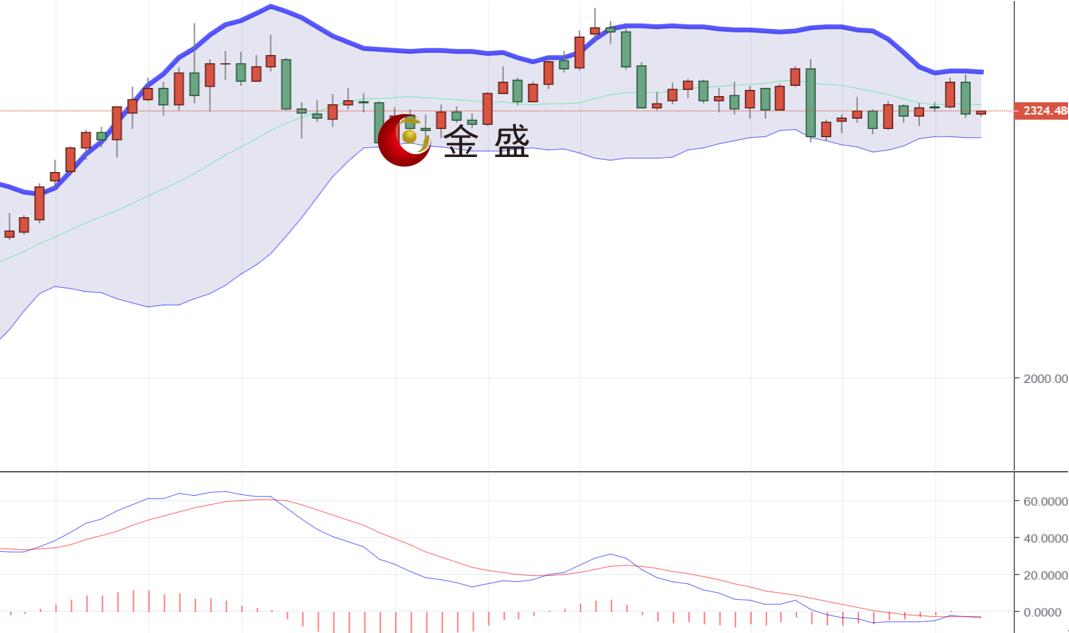Viewport: 1069px width, 633px height.
Task: Click the dotted red current-price horizontal line
Action: tap(507, 111)
